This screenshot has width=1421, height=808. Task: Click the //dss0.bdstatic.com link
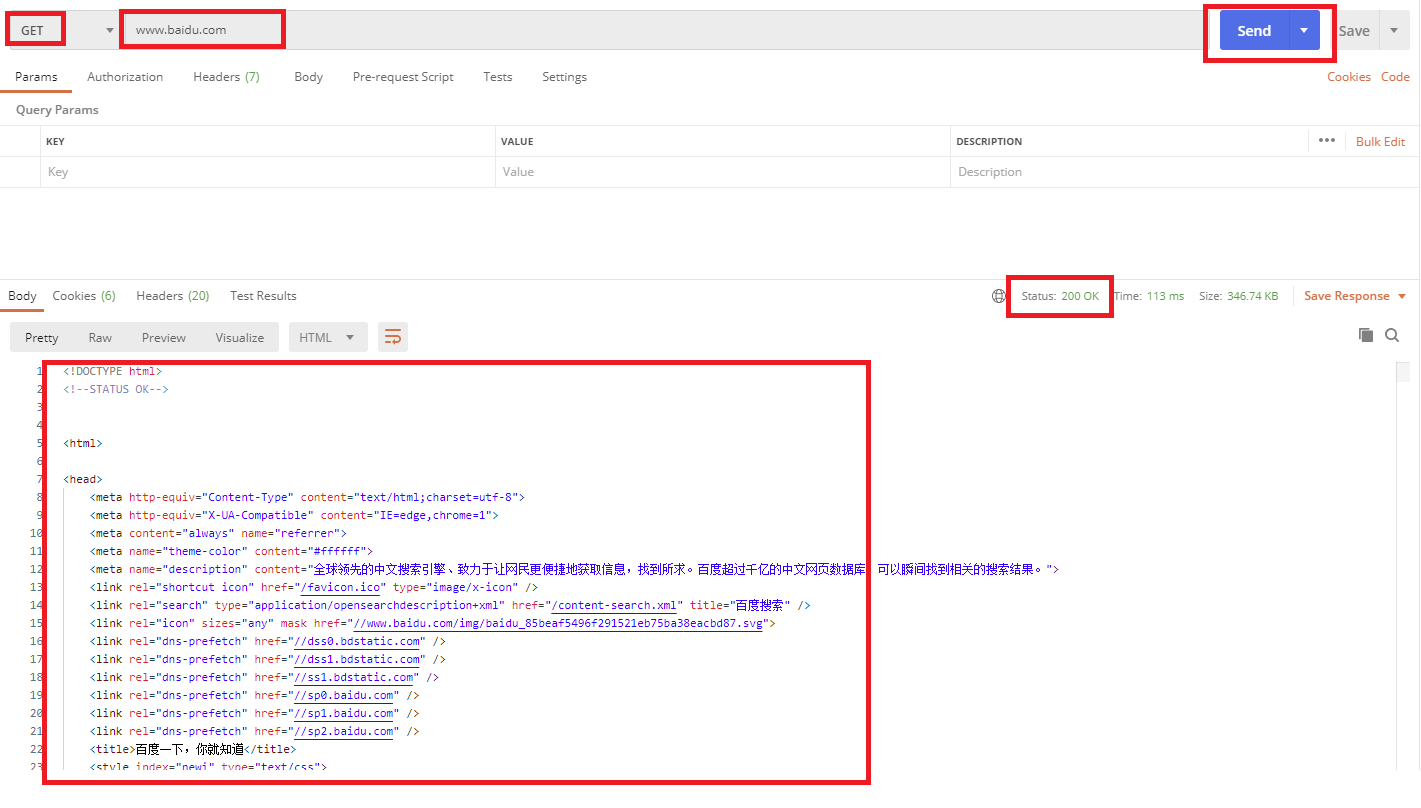click(x=356, y=641)
